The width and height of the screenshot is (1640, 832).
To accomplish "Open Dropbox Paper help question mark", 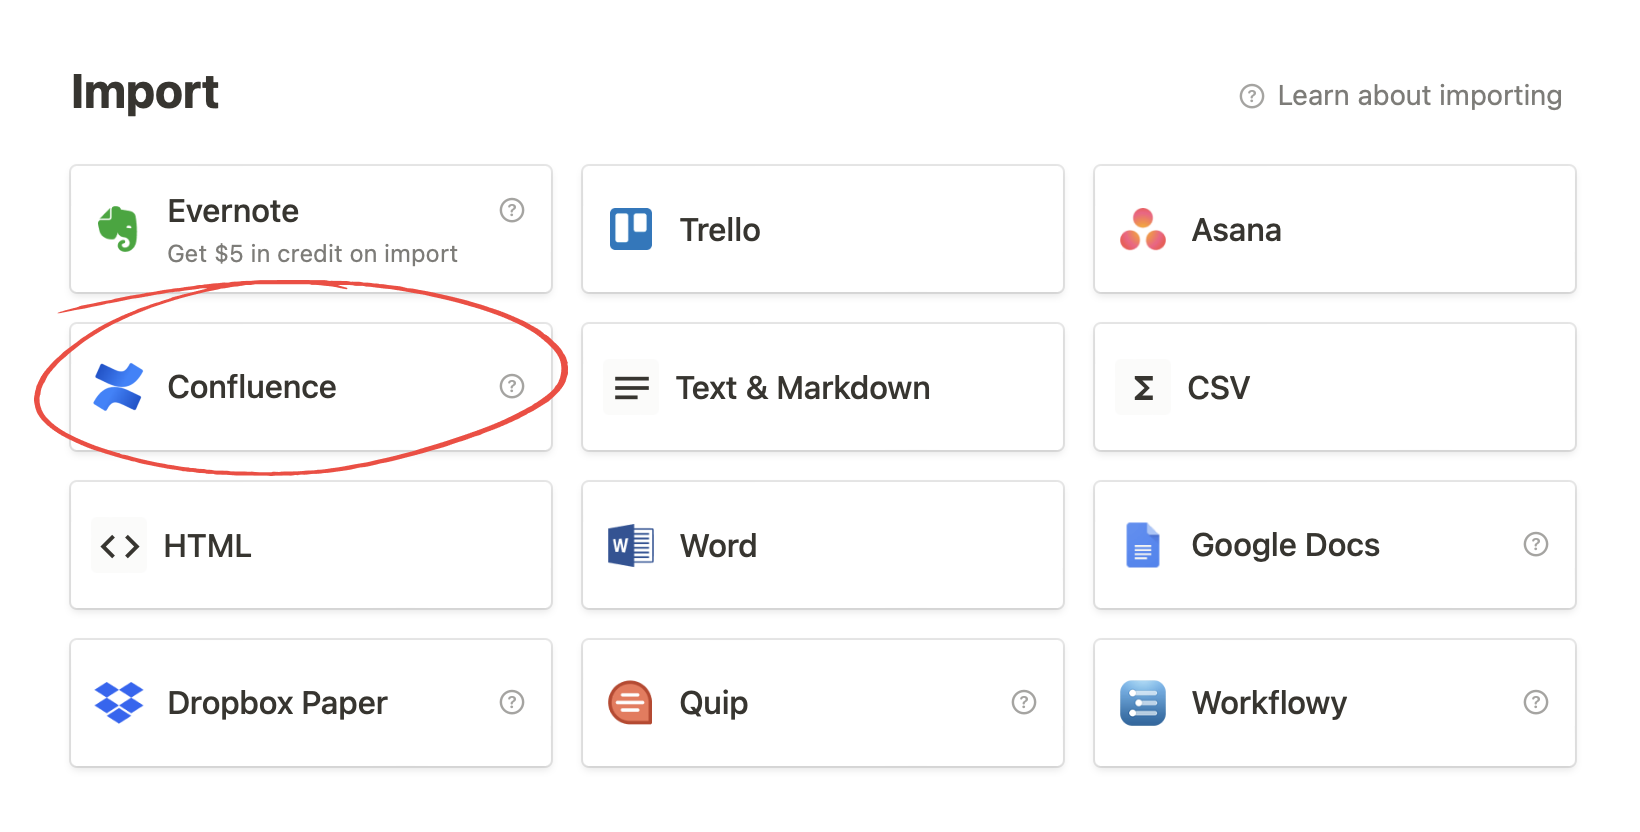I will (x=512, y=702).
